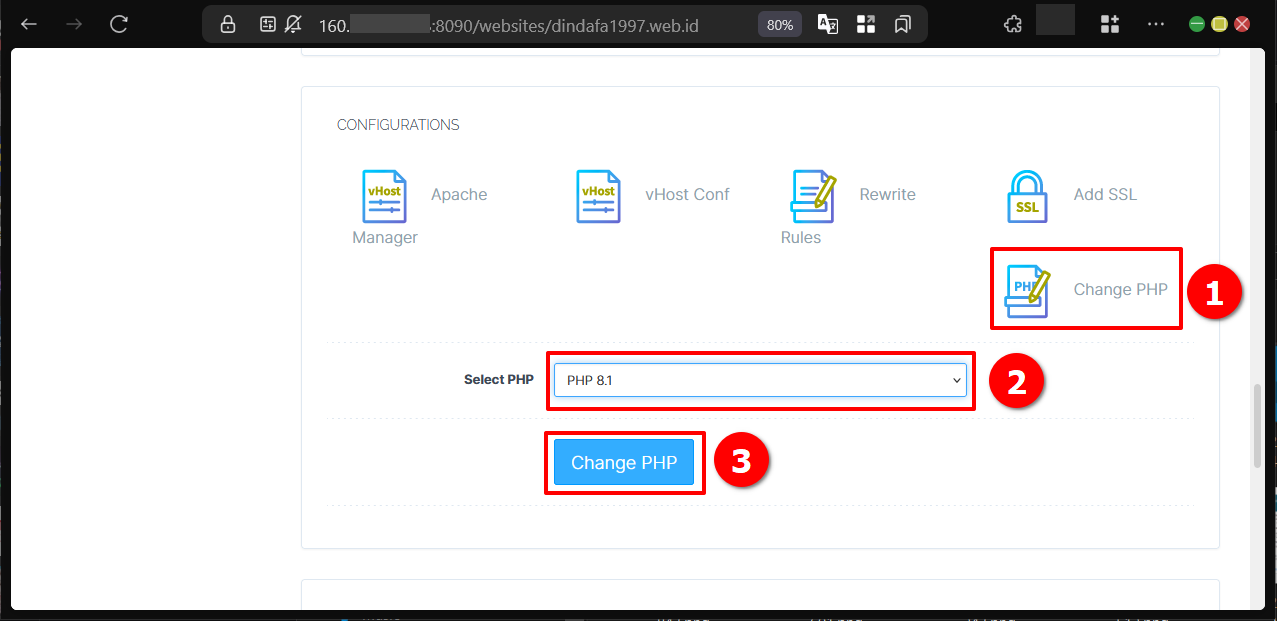
Task: Open the apps grid icon in toolbar
Action: 1109,24
